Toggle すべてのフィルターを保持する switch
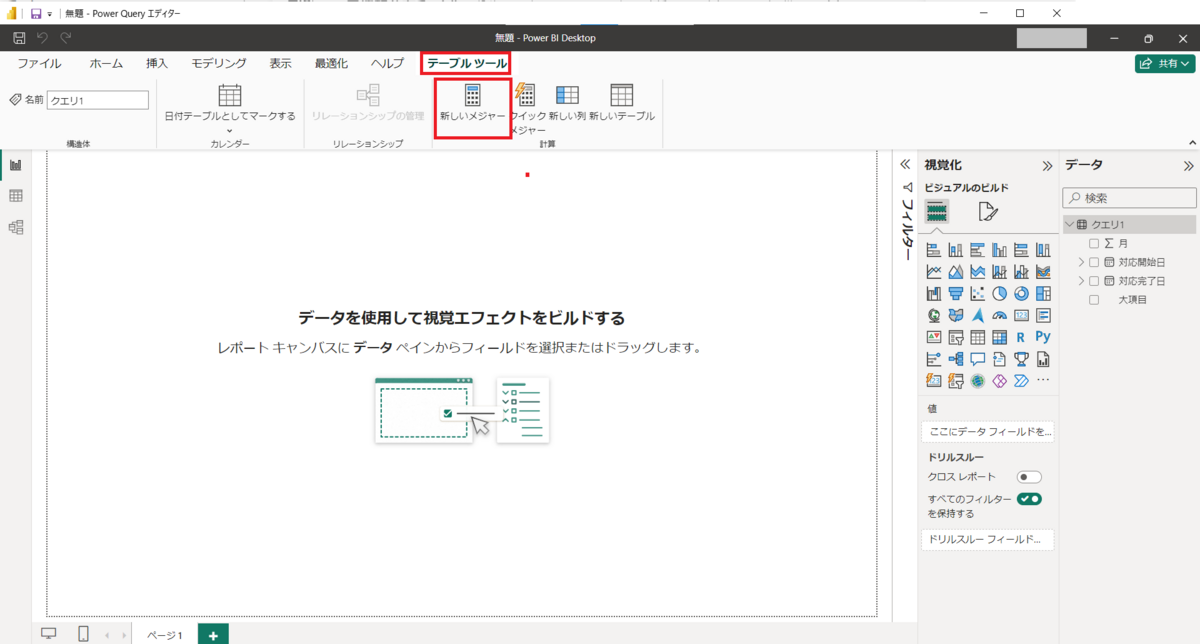The image size is (1200, 644). click(x=1030, y=498)
